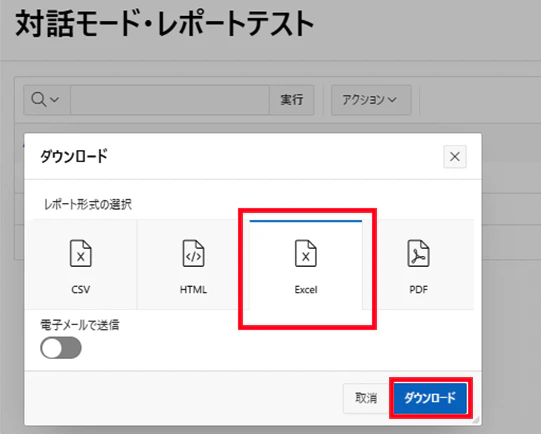Click the 実行 button
The image size is (541, 434).
click(292, 100)
